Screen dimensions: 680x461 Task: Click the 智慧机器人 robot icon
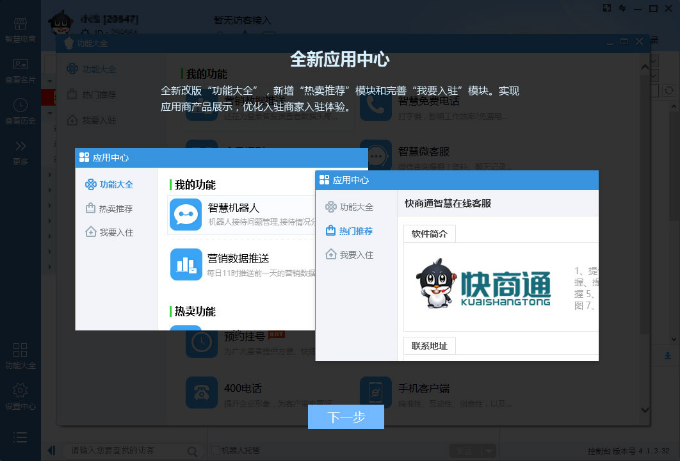[x=185, y=214]
